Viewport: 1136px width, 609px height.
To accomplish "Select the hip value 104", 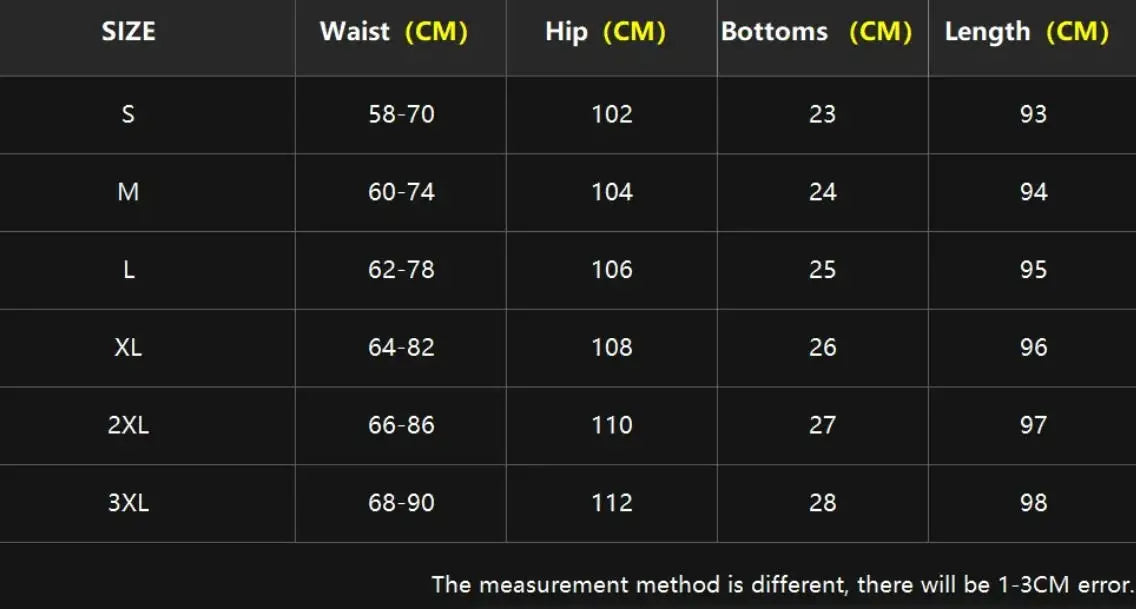I will point(612,192).
